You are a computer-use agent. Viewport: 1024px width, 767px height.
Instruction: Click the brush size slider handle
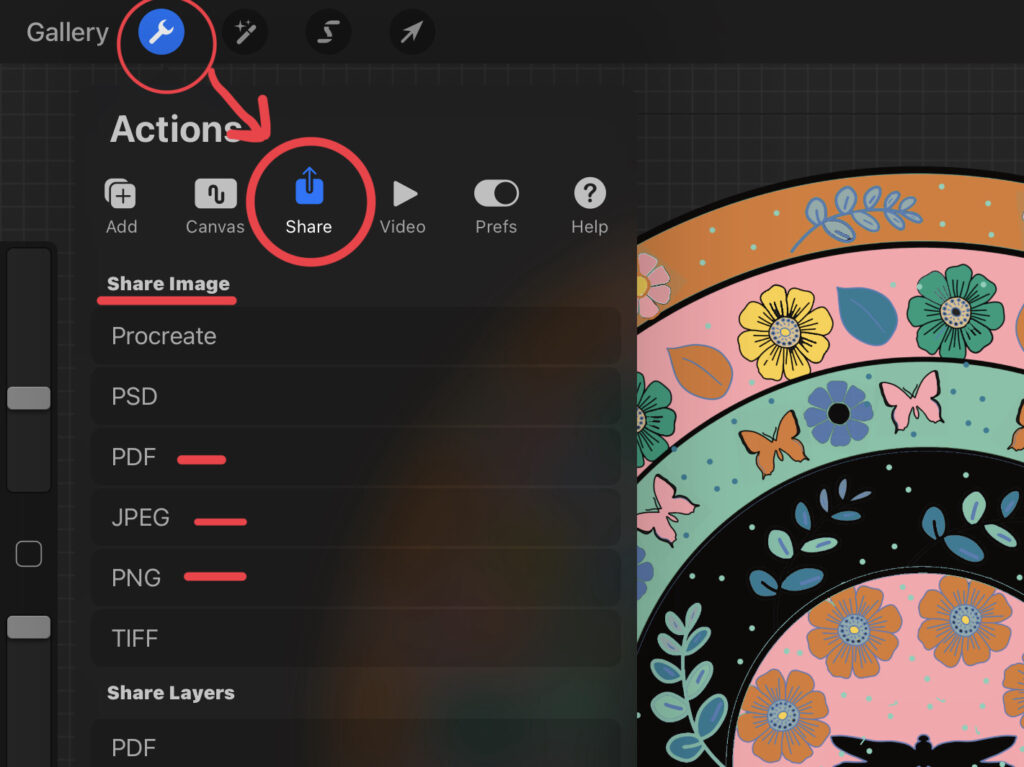pyautogui.click(x=29, y=398)
